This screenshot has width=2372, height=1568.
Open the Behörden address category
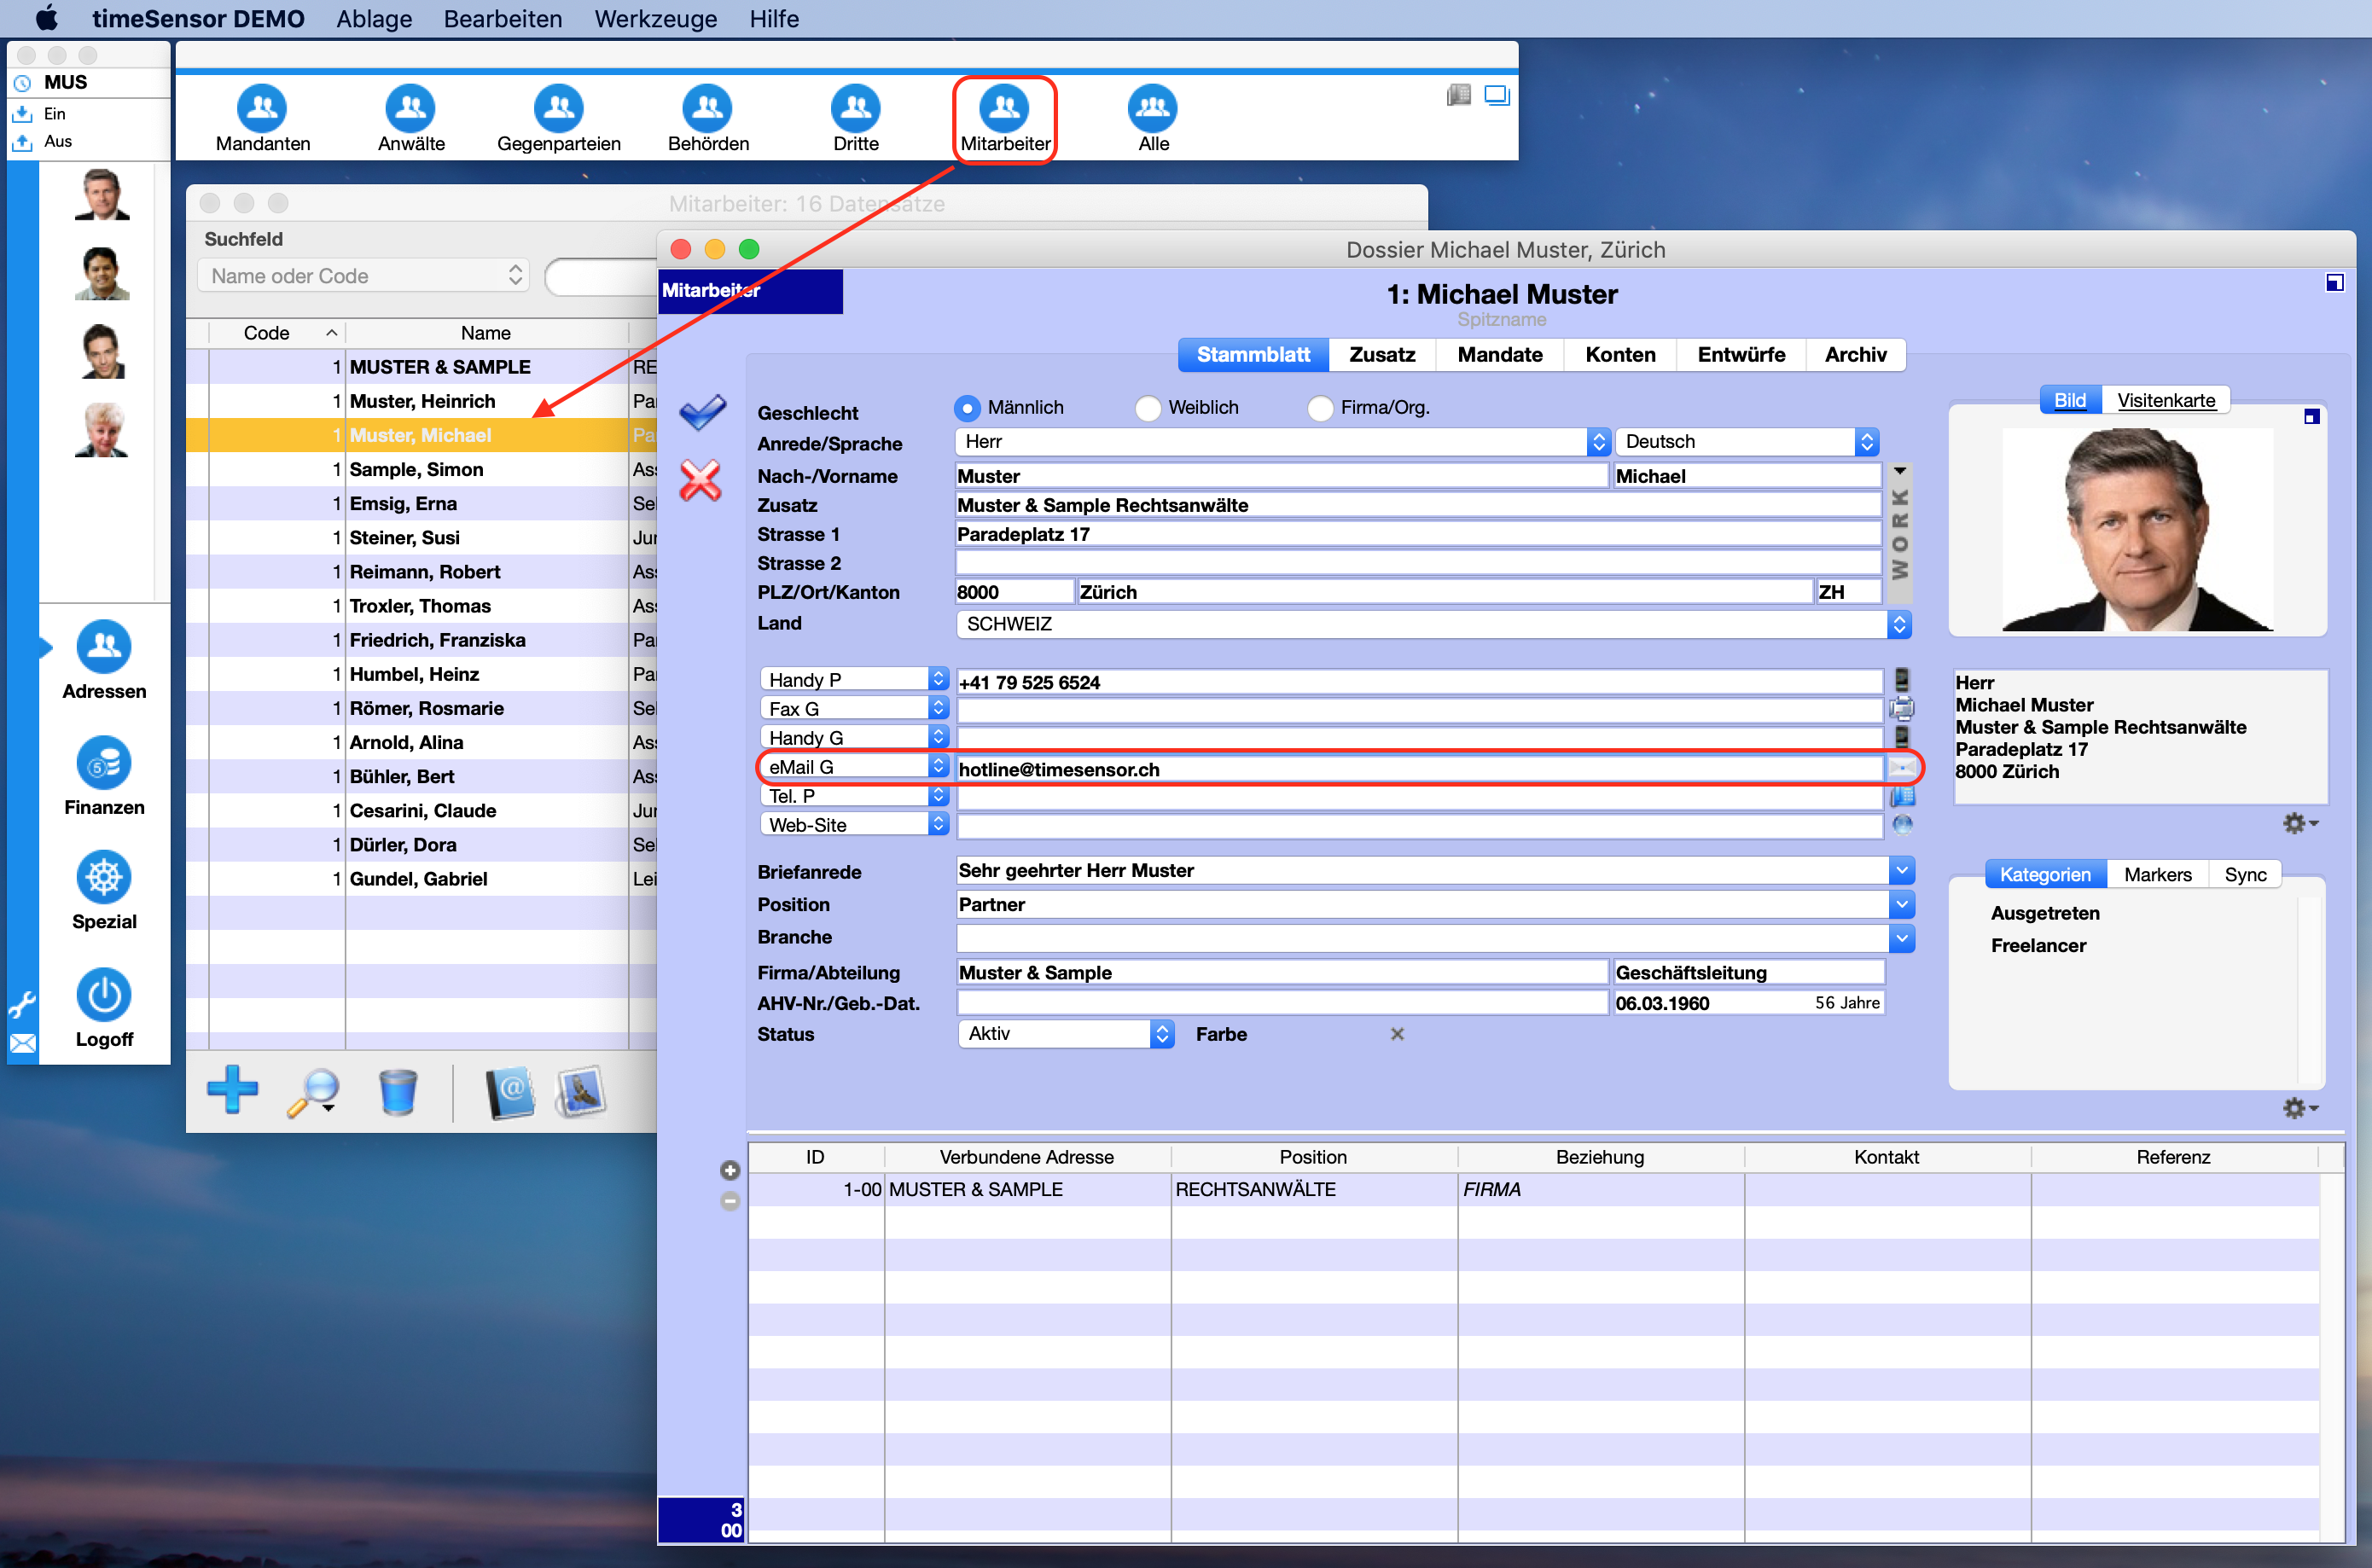[708, 118]
